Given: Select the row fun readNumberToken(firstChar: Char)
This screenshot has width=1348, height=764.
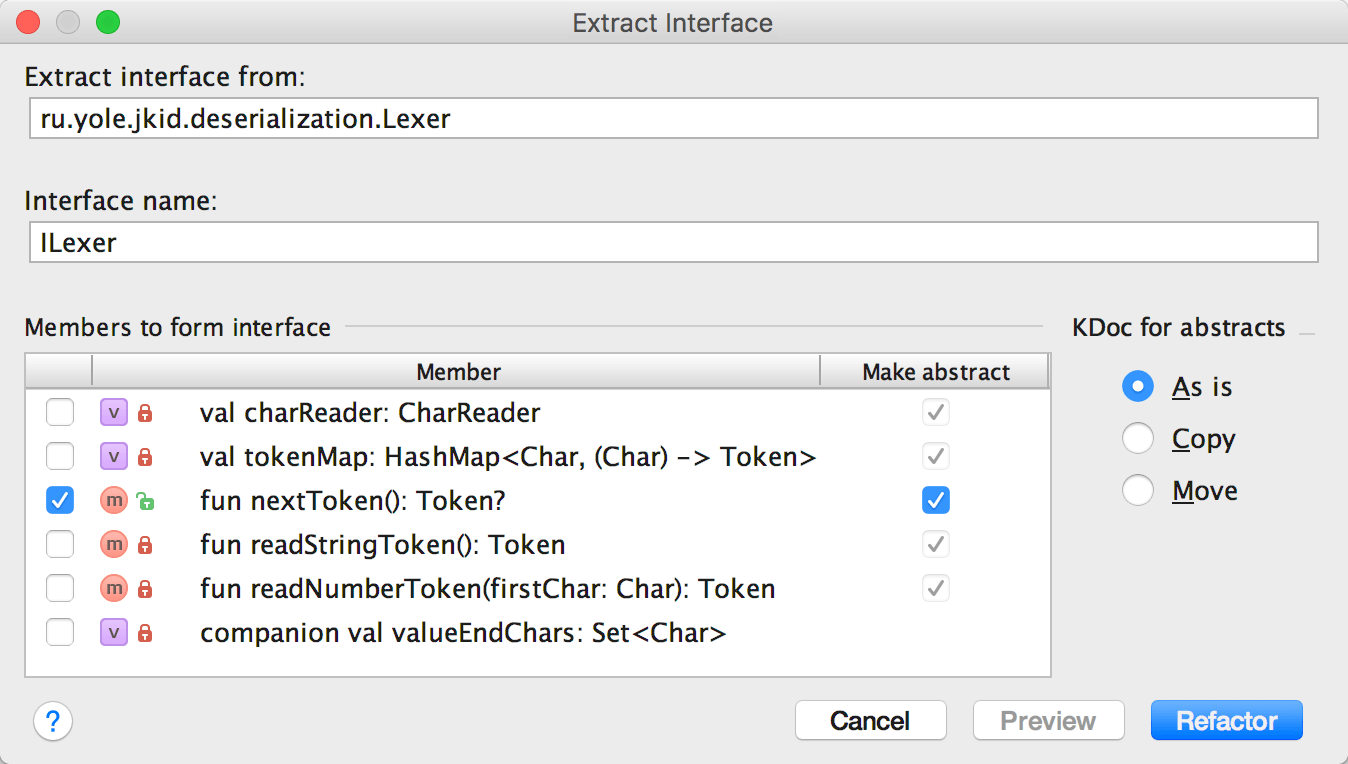Looking at the screenshot, I should tap(538, 588).
